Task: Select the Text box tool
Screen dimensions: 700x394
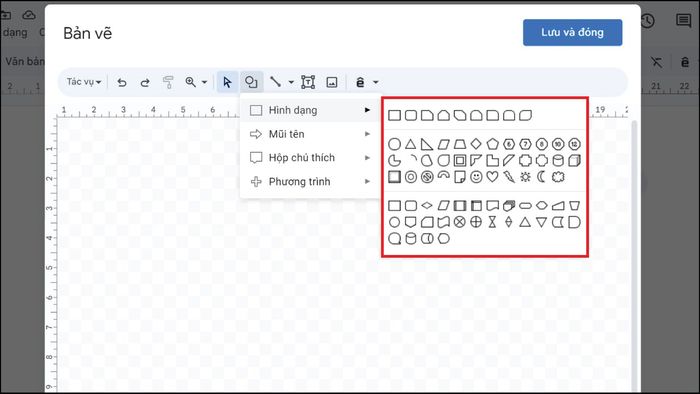Action: tap(308, 82)
